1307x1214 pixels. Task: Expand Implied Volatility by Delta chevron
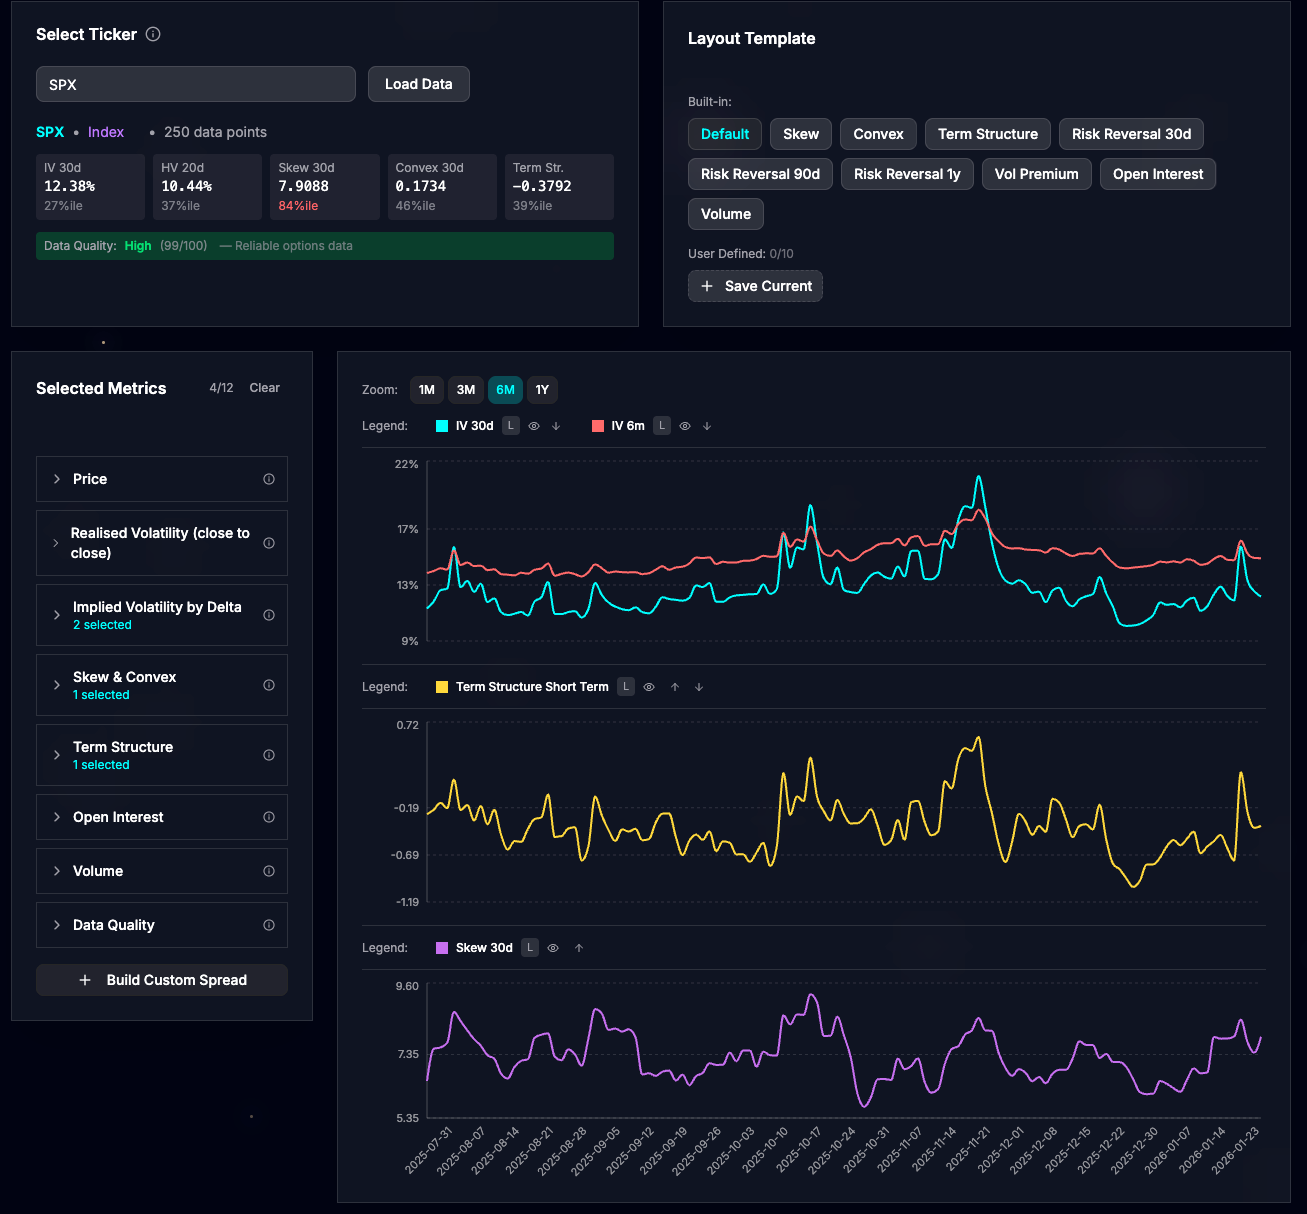(x=57, y=615)
